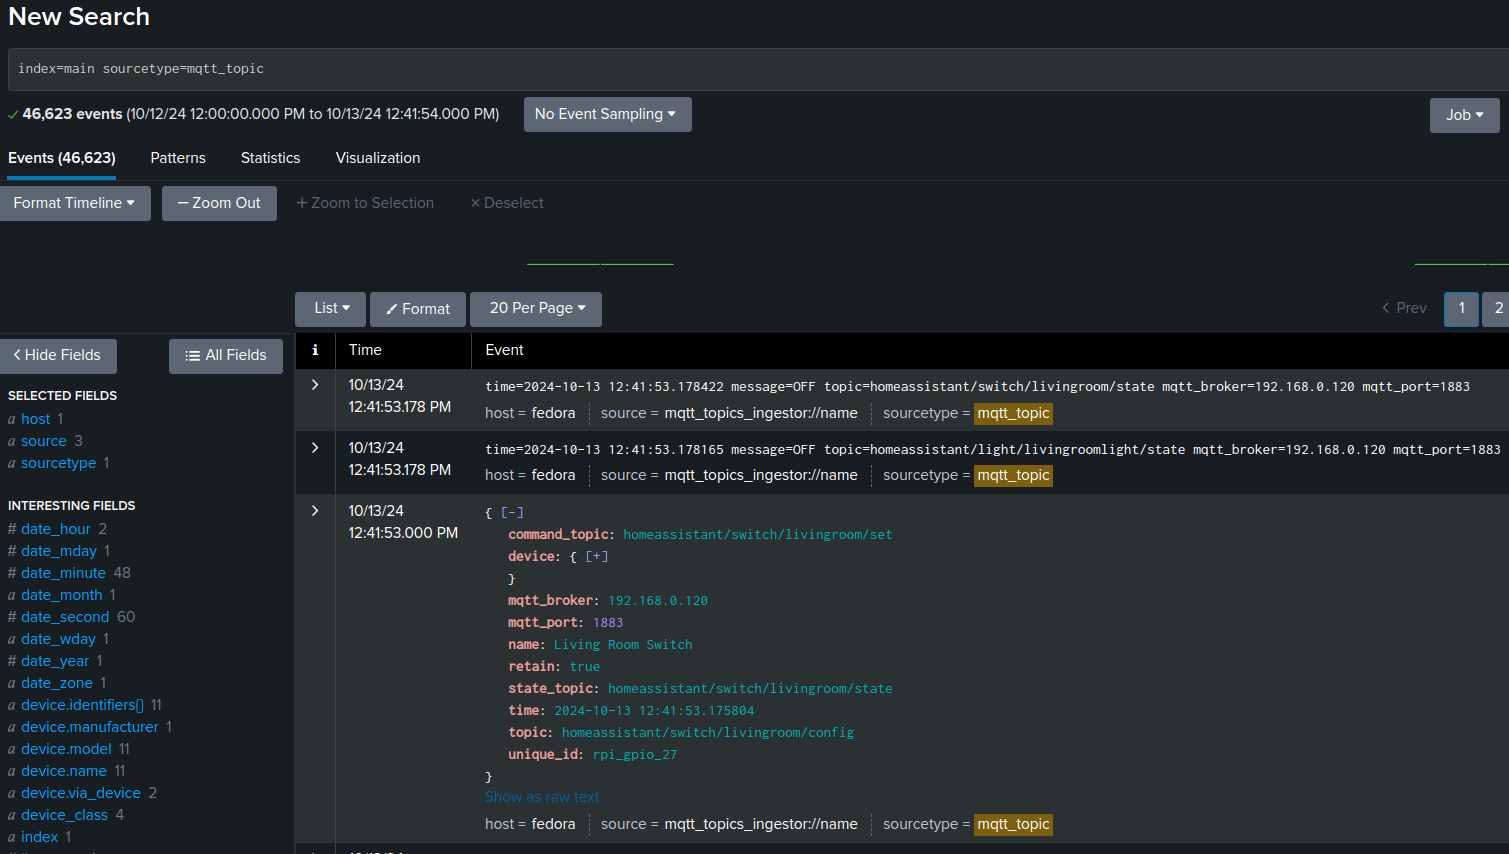Click into the search query input field

pyautogui.click(x=758, y=69)
